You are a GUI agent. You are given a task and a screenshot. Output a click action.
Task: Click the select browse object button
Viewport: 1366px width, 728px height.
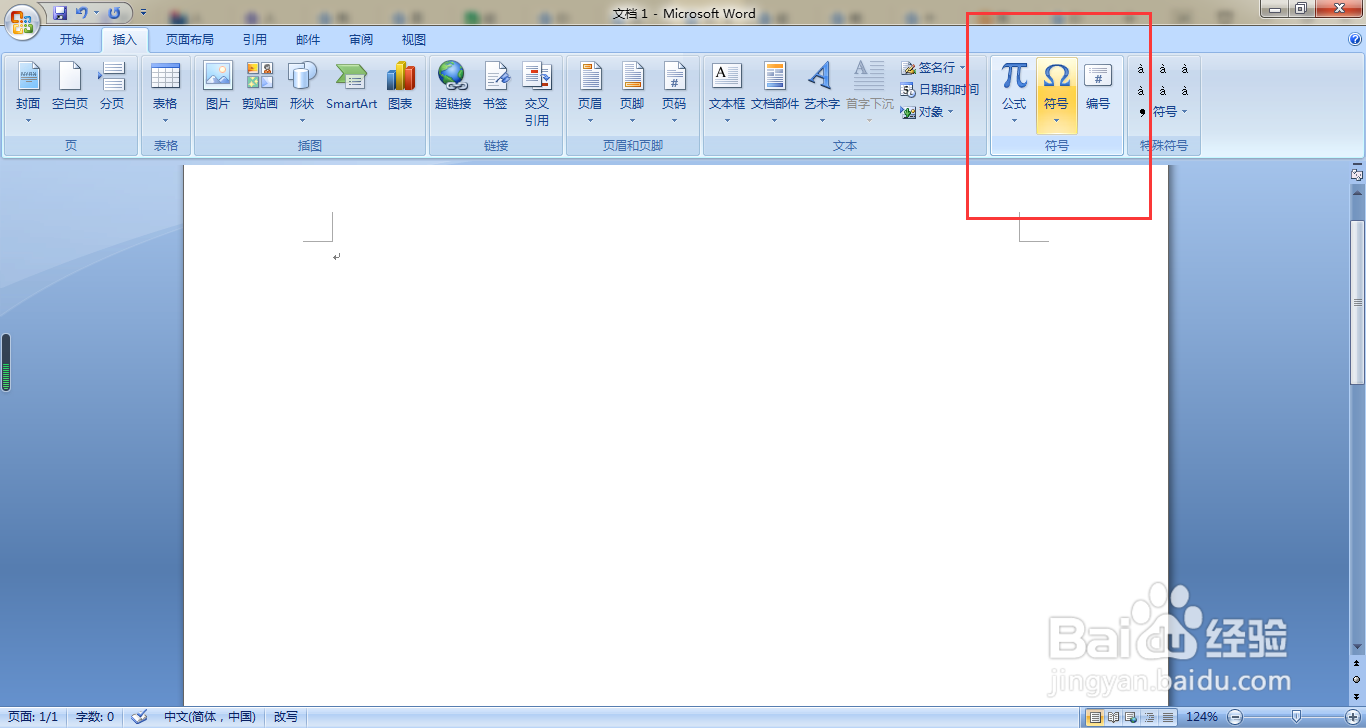pos(1357,679)
